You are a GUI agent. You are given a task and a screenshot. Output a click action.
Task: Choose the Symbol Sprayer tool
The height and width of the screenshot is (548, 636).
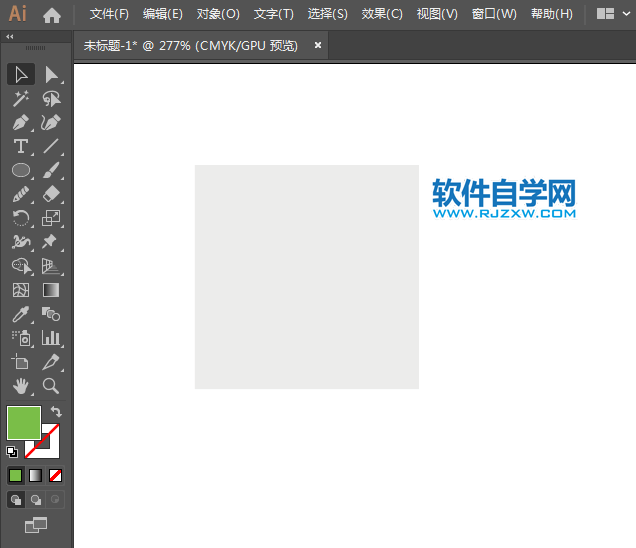coord(21,338)
